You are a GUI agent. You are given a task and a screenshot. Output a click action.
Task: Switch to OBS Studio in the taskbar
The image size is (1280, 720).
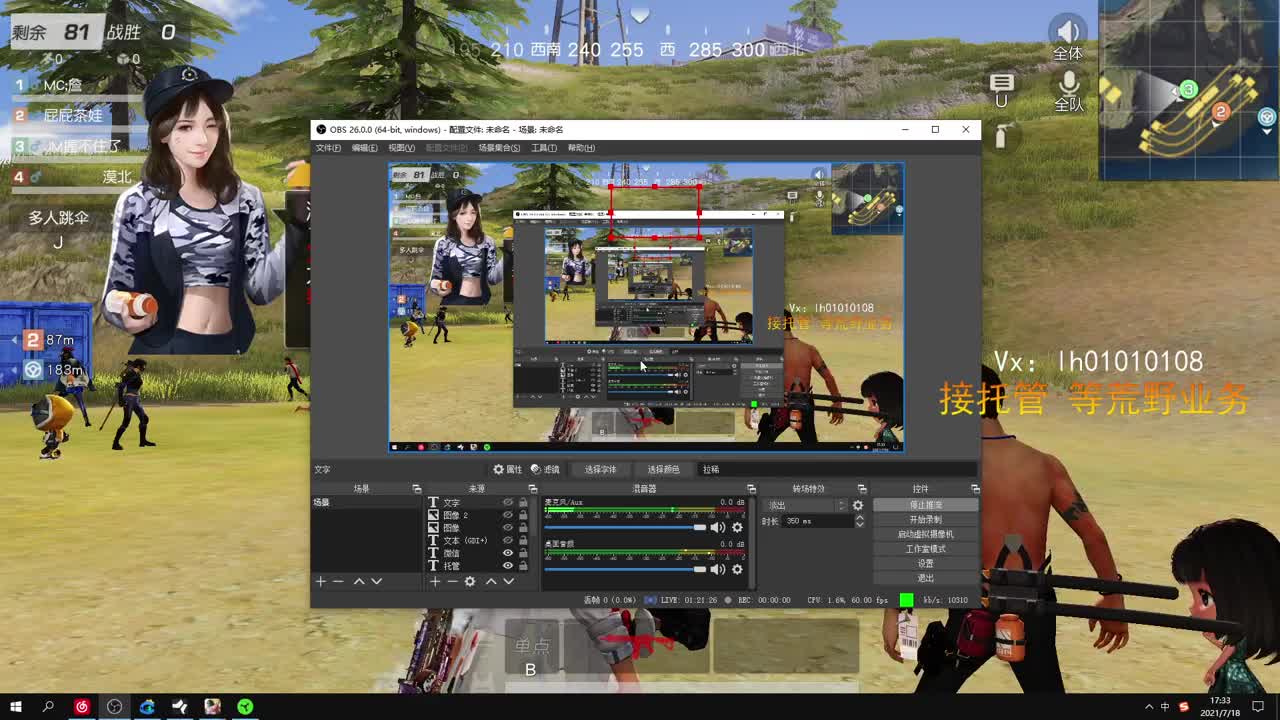click(x=115, y=707)
